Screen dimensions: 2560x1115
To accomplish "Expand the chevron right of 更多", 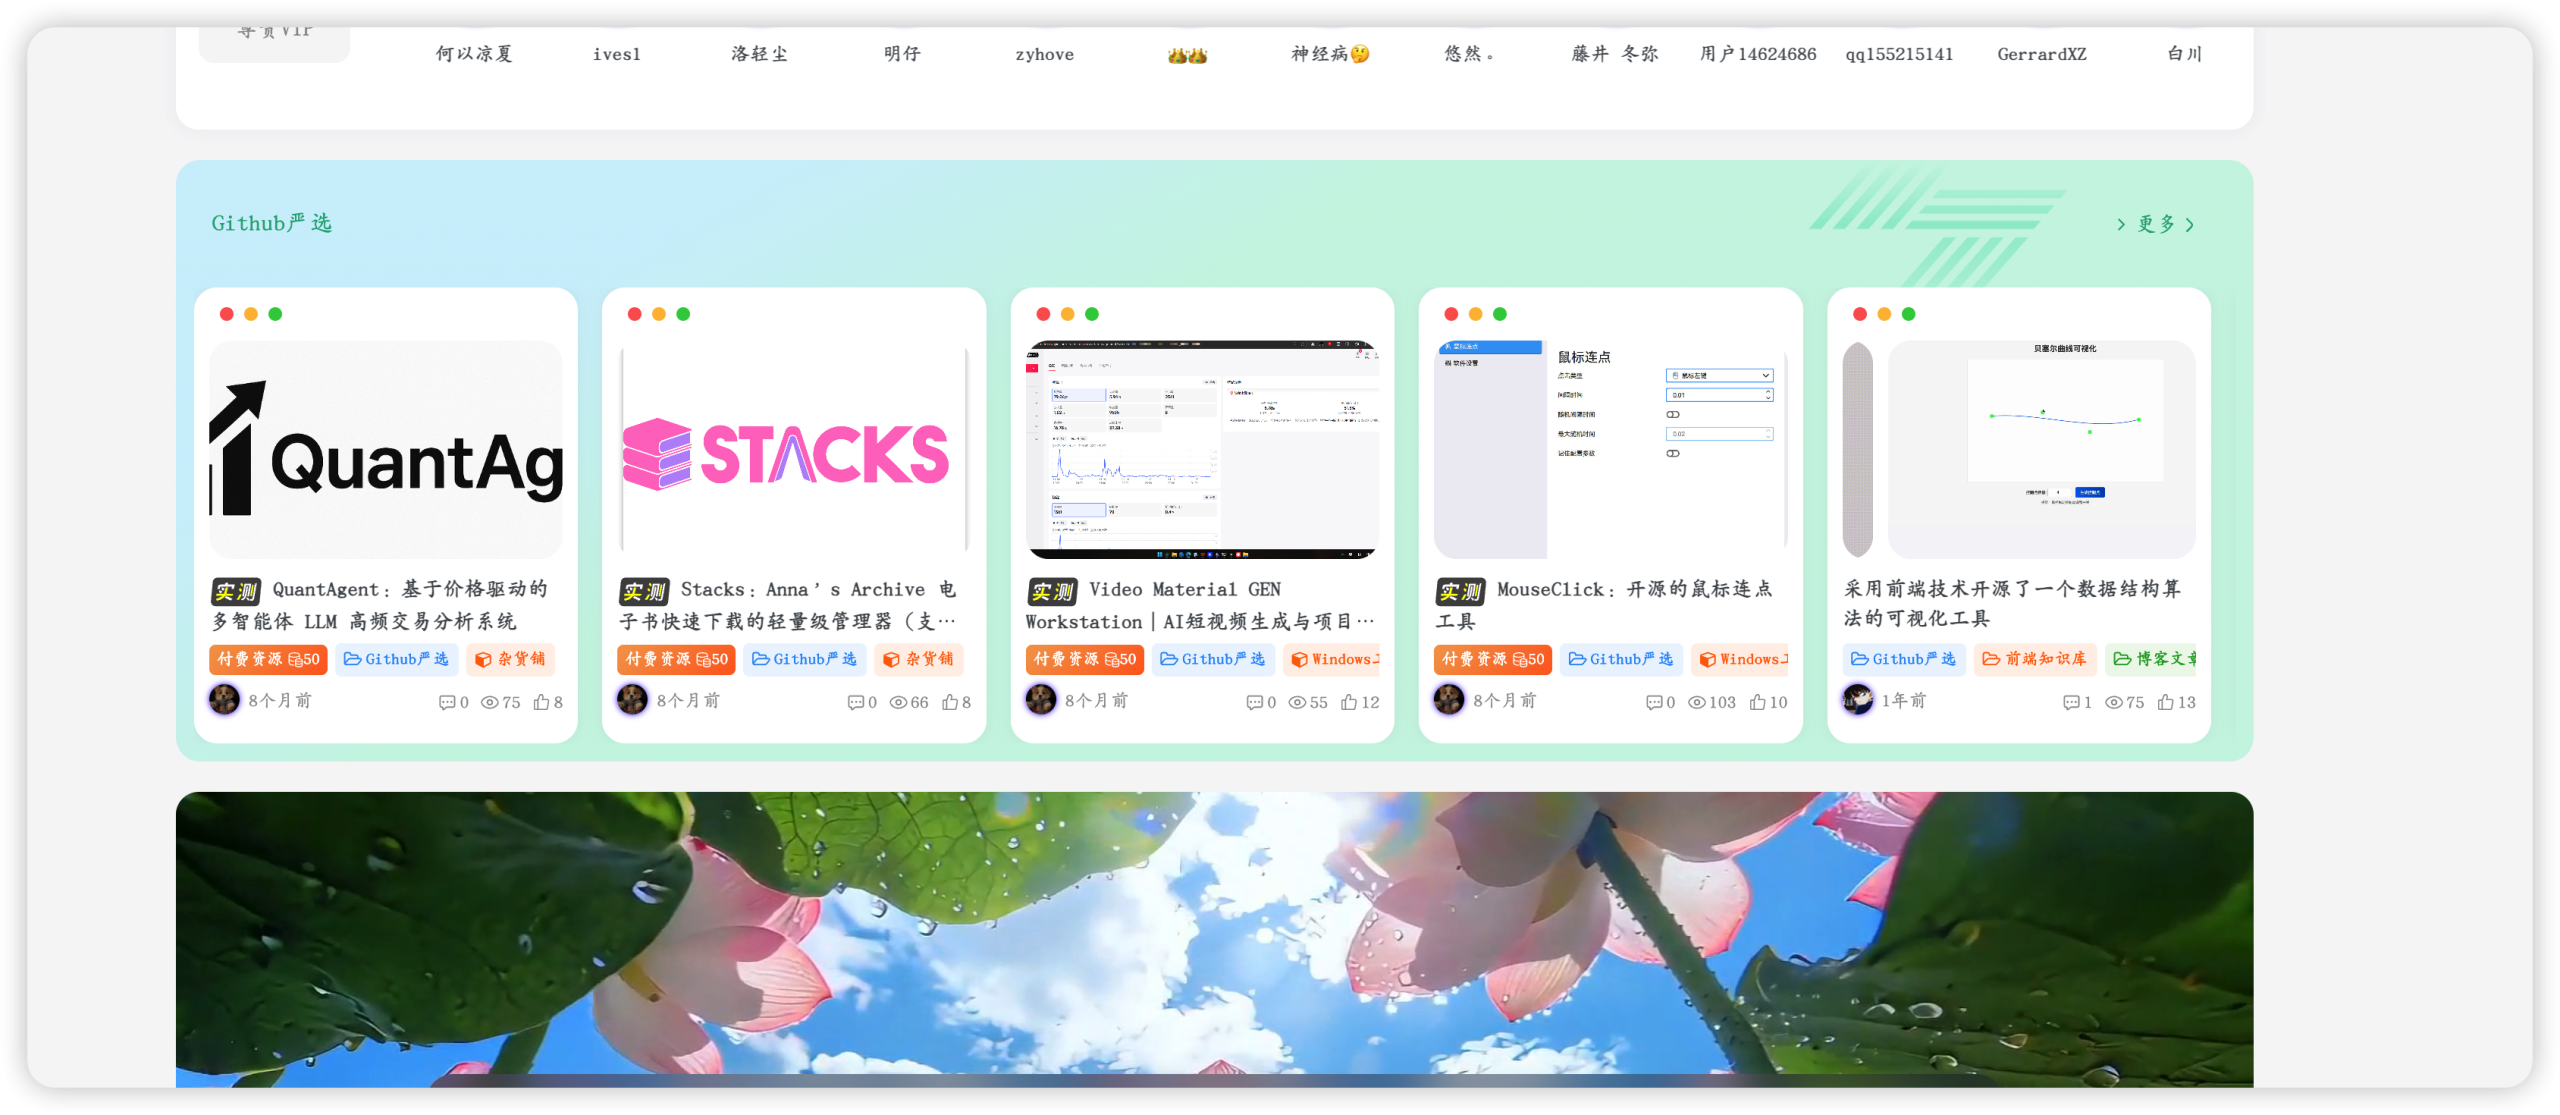I will tap(2190, 225).
